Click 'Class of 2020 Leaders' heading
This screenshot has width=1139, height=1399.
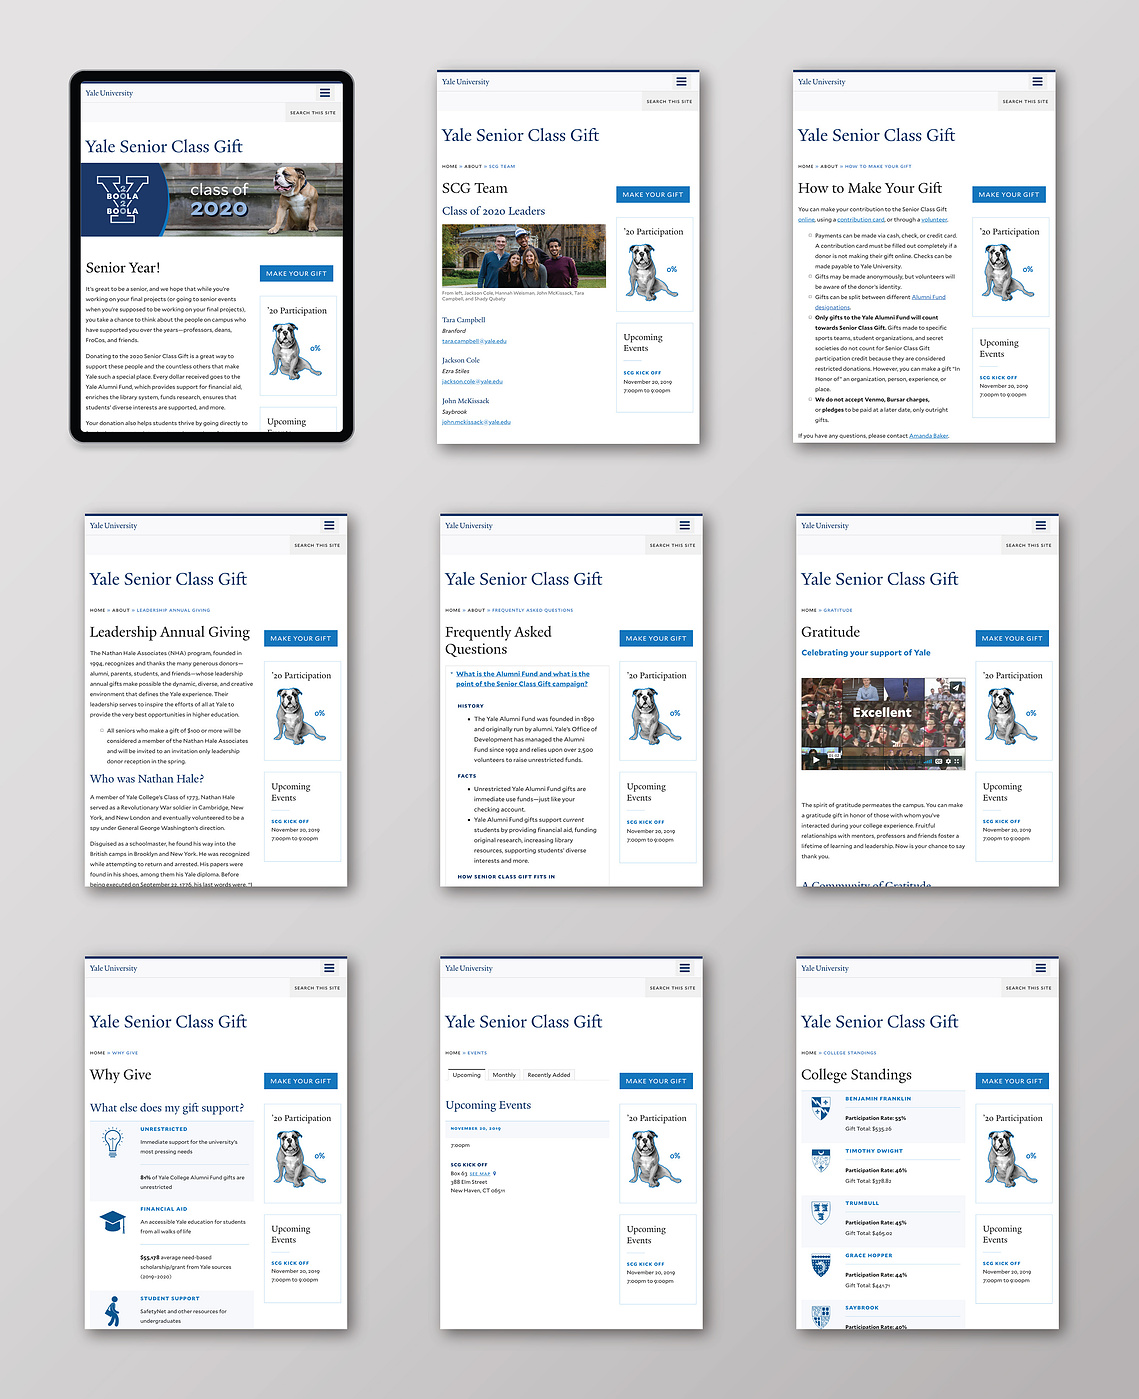(494, 211)
